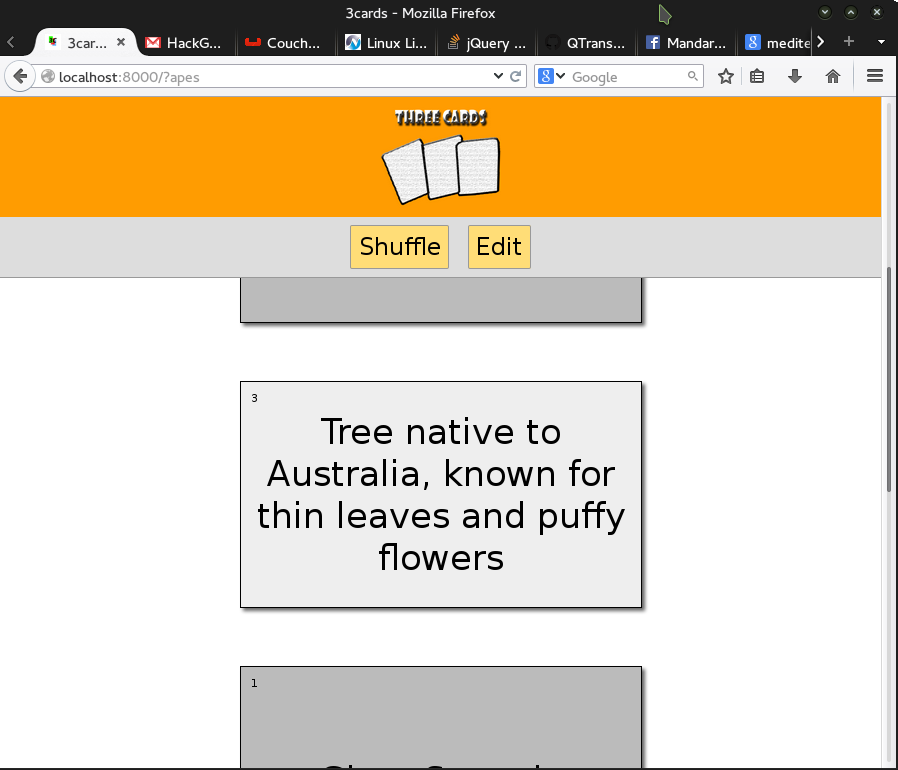Go to the Firefox home page icon
This screenshot has height=770, width=898.
tap(833, 76)
